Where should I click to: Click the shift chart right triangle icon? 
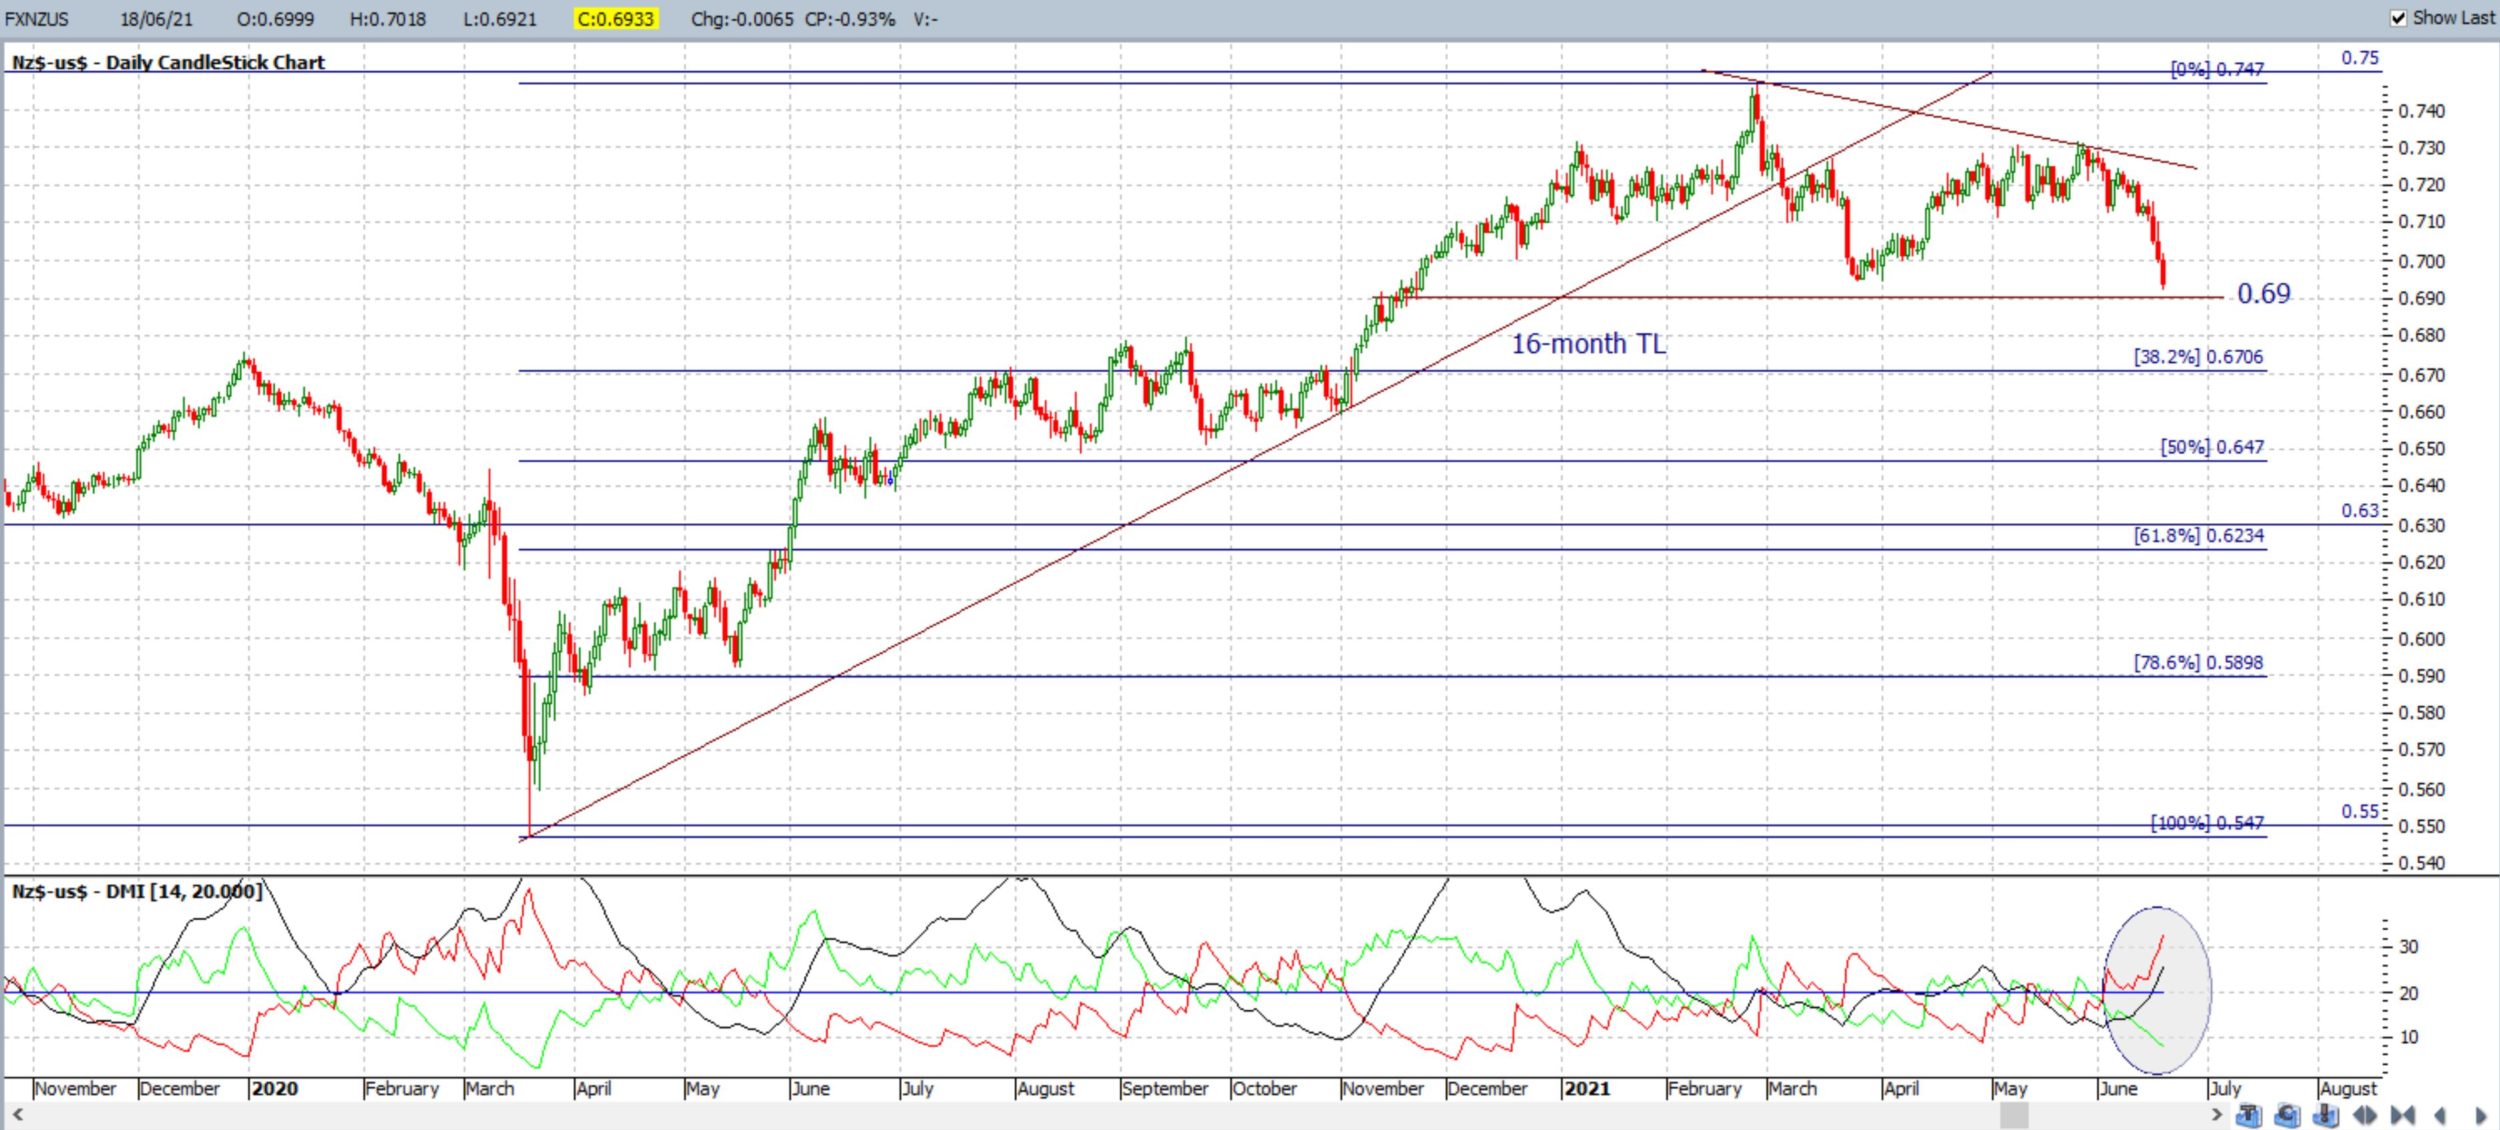point(2481,1115)
